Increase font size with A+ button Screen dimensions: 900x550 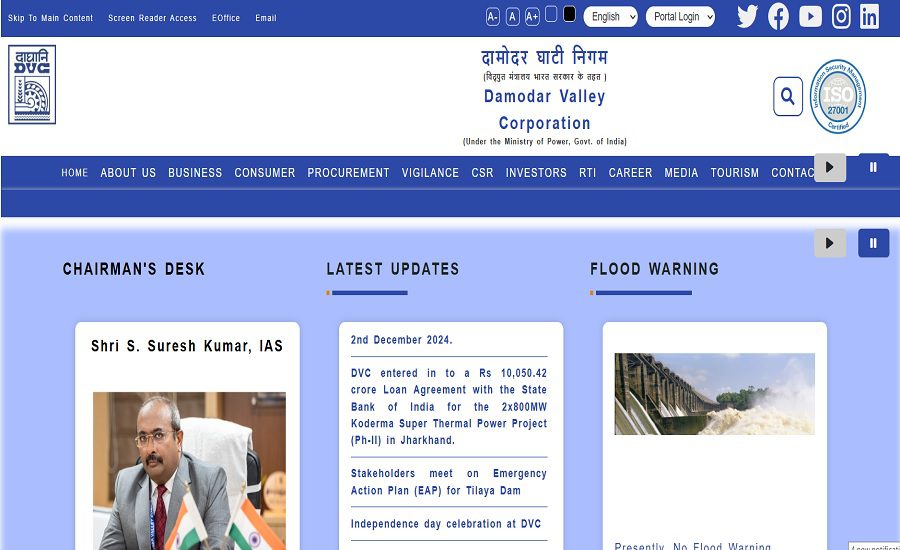click(x=532, y=17)
